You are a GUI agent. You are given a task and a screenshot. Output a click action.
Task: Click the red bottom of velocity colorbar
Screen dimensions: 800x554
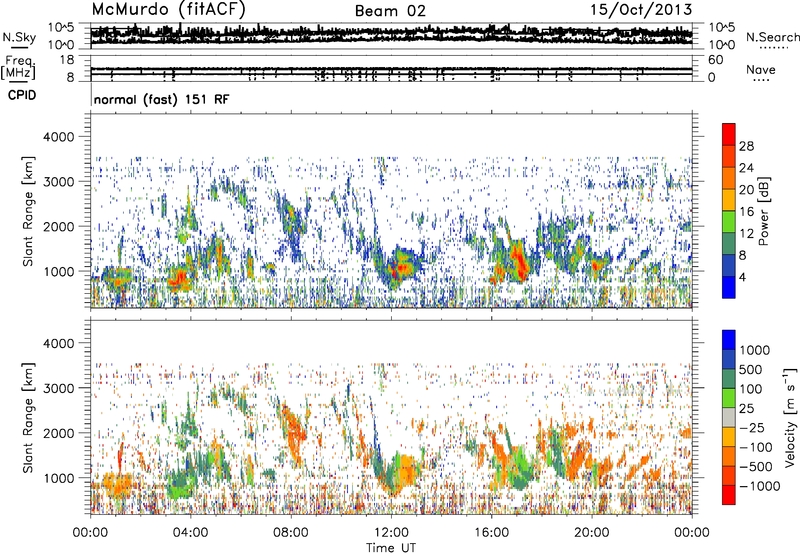tap(729, 495)
